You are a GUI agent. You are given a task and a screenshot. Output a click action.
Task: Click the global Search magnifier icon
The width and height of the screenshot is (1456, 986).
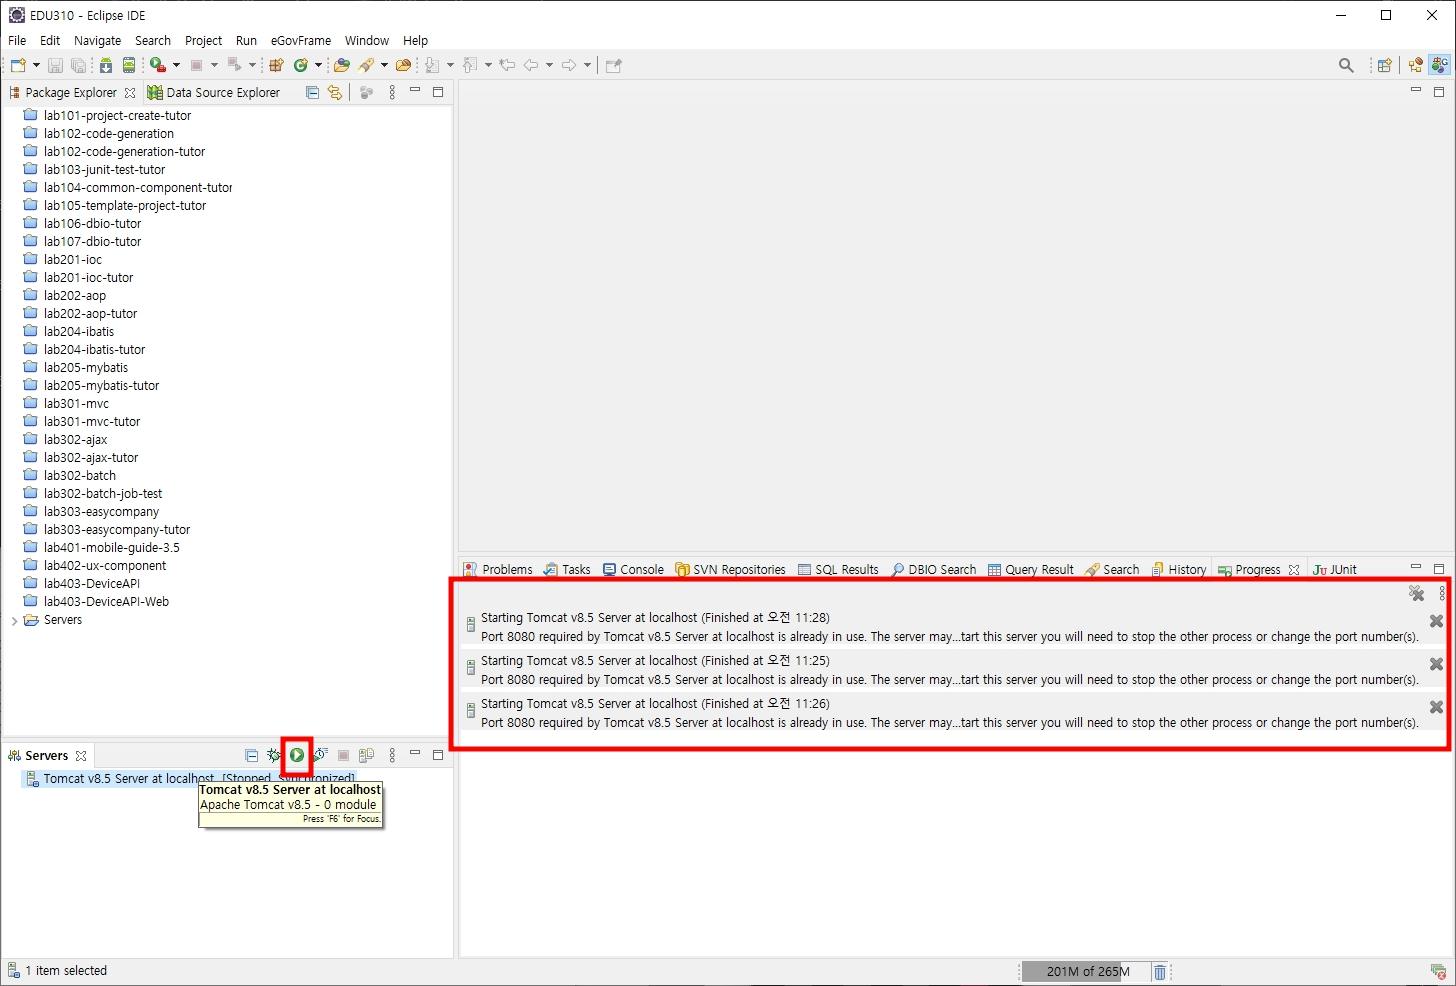(x=1346, y=65)
